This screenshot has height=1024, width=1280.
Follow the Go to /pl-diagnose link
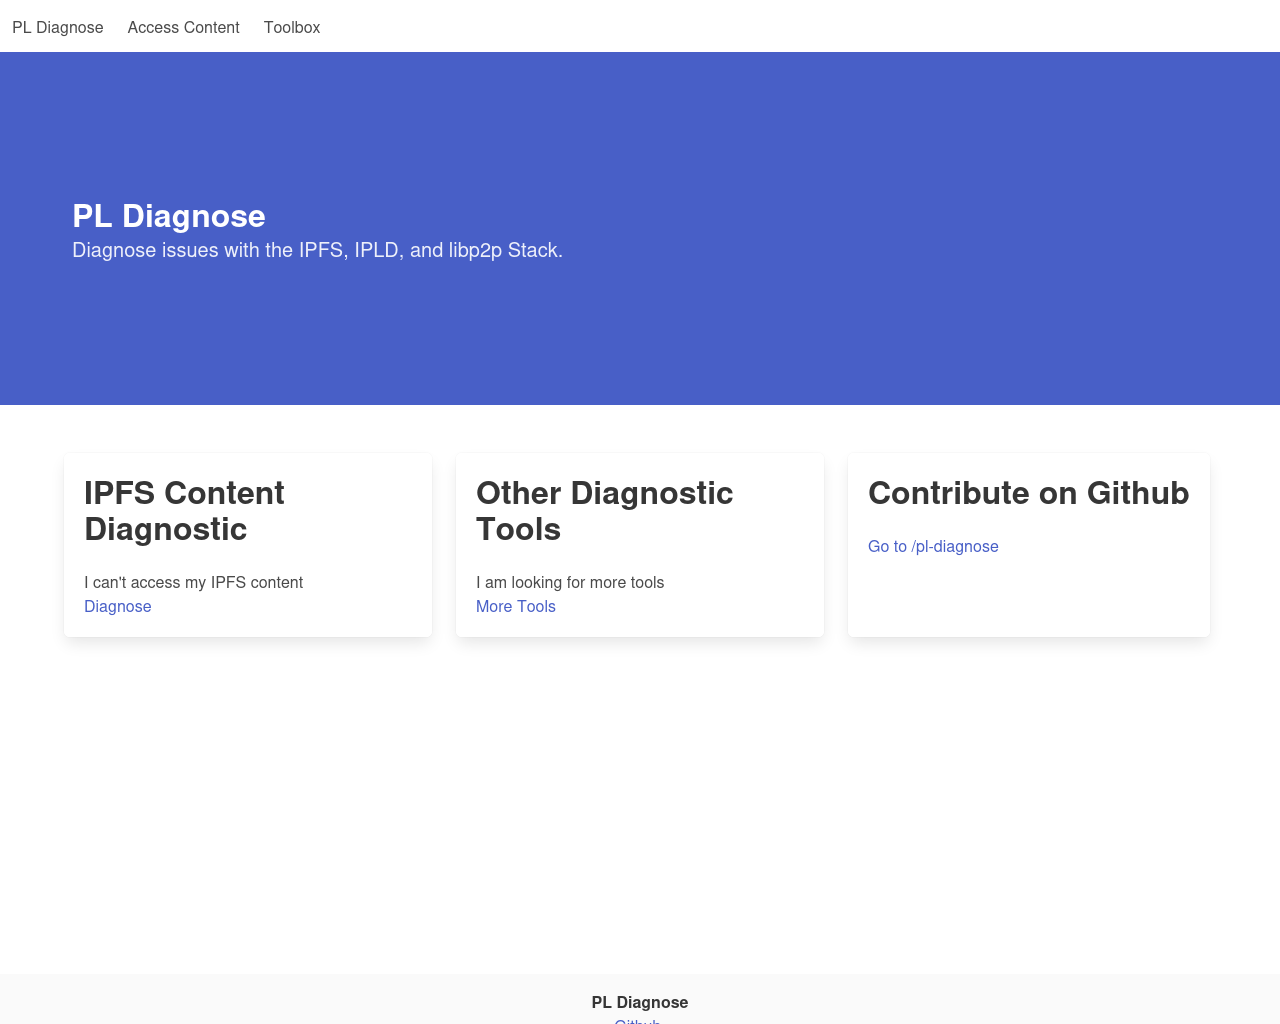[x=933, y=546]
